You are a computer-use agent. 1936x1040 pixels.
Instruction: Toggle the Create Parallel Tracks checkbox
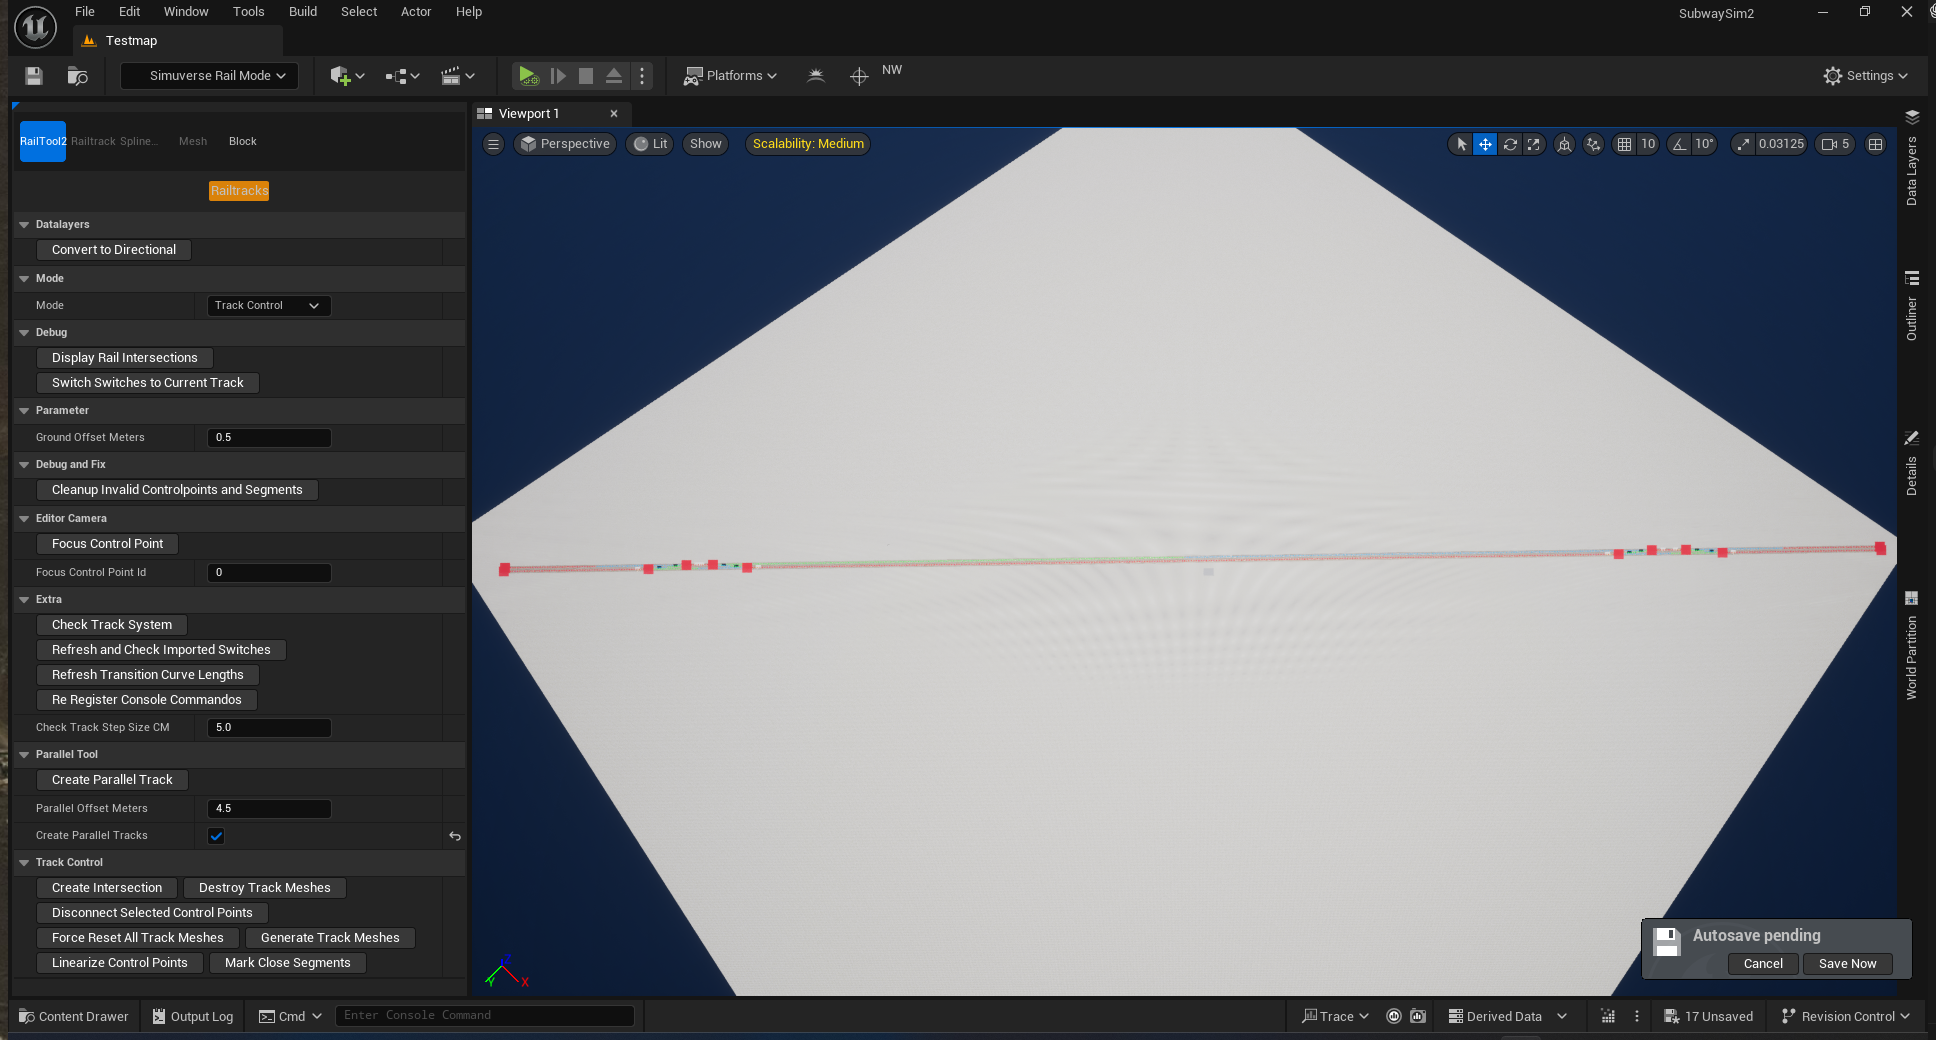(x=216, y=836)
